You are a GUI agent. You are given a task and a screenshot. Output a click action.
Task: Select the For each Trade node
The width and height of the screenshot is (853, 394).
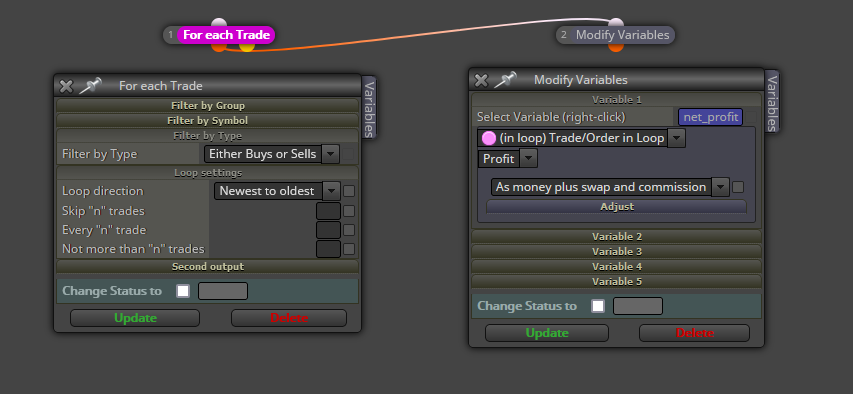click(226, 35)
